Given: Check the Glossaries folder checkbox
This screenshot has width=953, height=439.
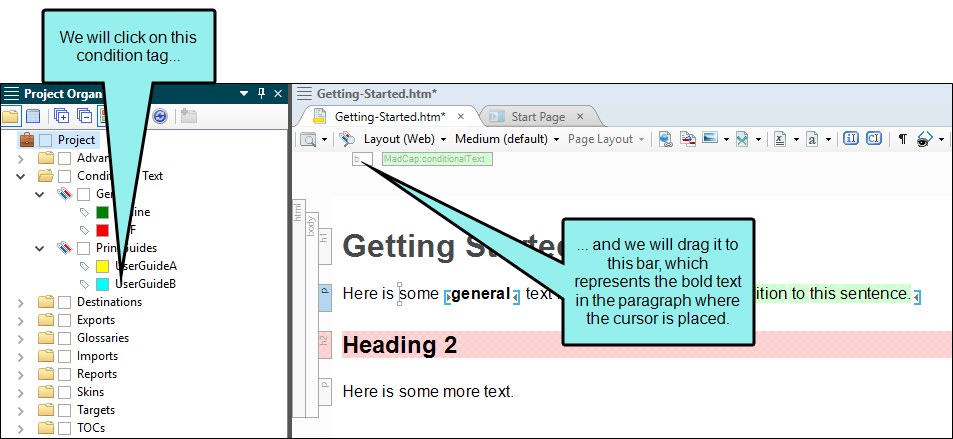Looking at the screenshot, I should [x=64, y=338].
